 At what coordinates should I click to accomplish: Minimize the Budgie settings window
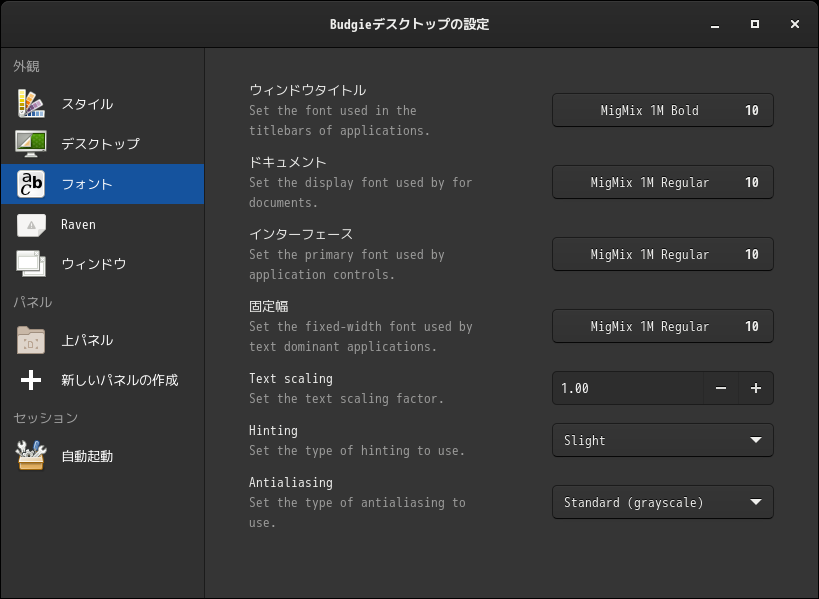pos(715,25)
